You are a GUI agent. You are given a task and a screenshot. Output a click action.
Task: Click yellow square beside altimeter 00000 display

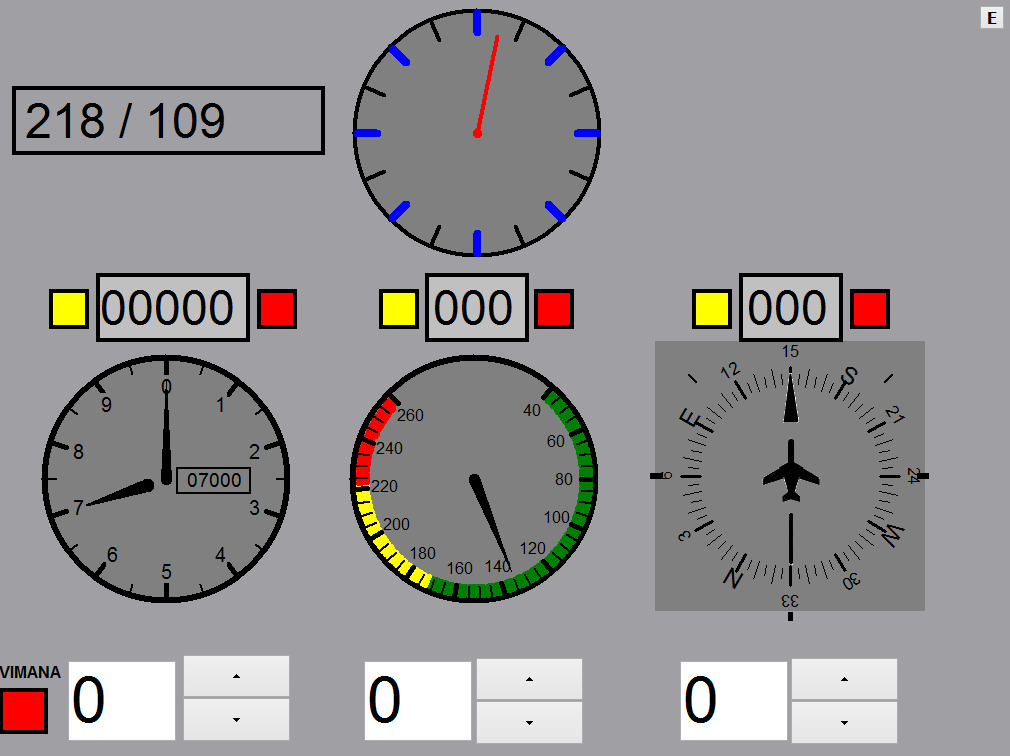tap(69, 309)
